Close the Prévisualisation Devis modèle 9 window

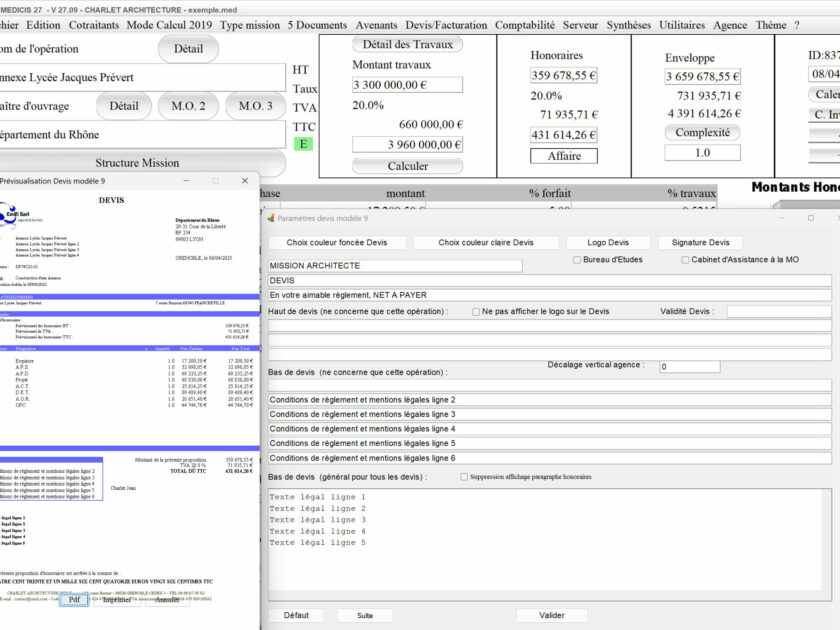click(x=245, y=181)
